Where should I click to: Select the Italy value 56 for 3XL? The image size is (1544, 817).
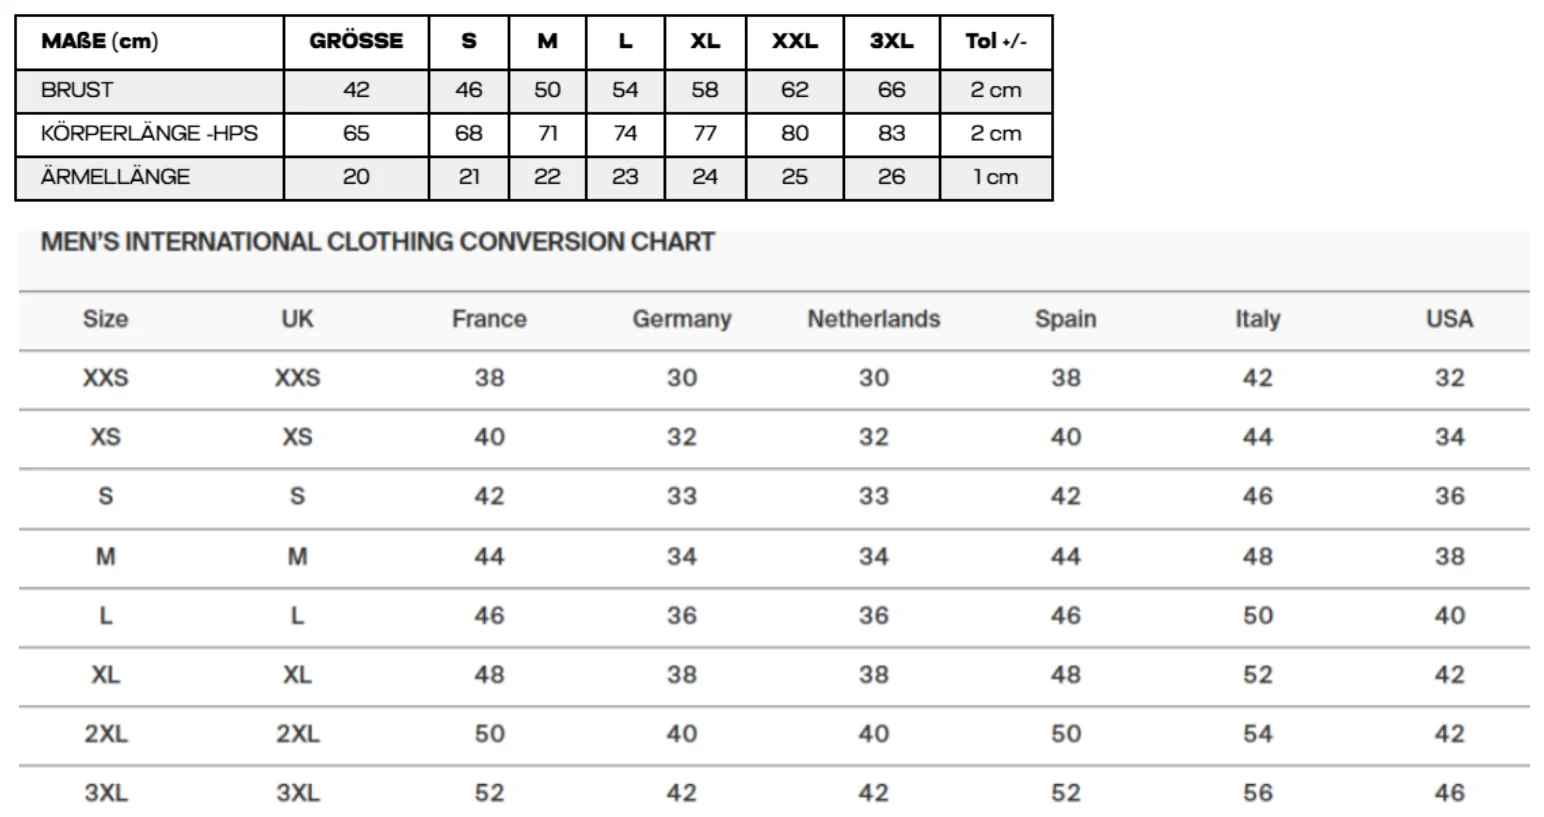pyautogui.click(x=1257, y=793)
